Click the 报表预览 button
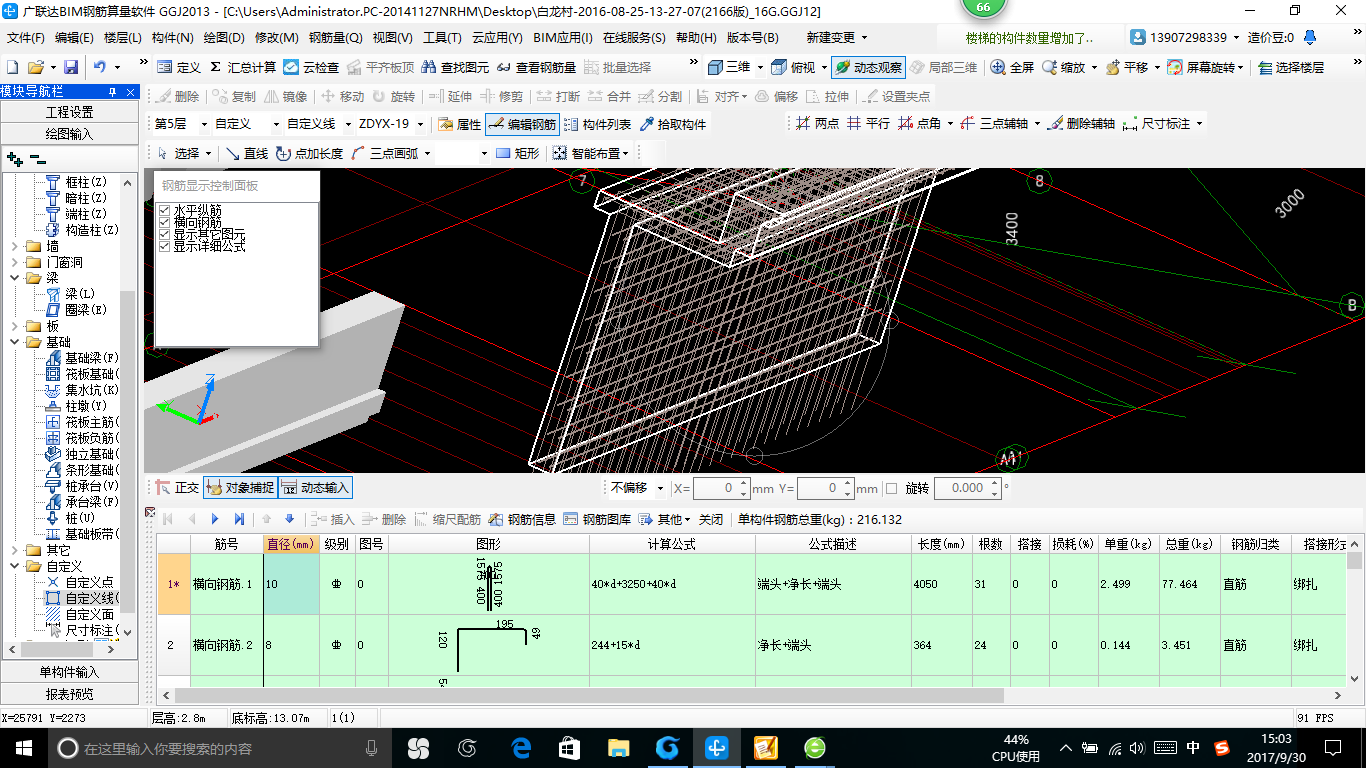Screen dimensions: 1366x768 click(70, 694)
